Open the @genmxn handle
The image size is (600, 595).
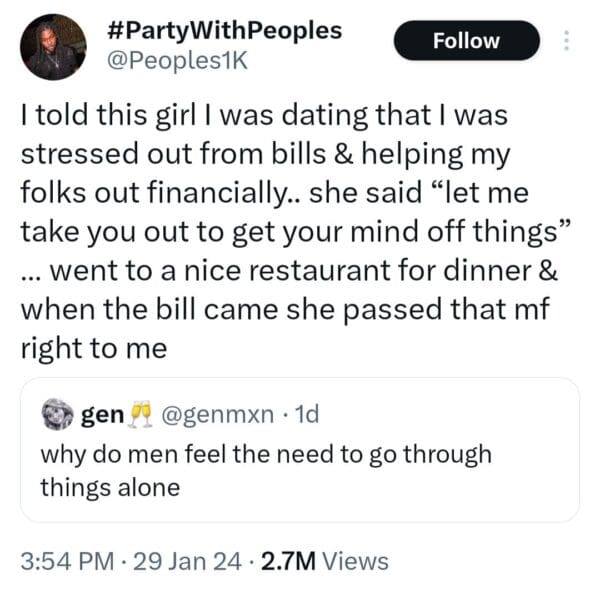click(x=206, y=413)
